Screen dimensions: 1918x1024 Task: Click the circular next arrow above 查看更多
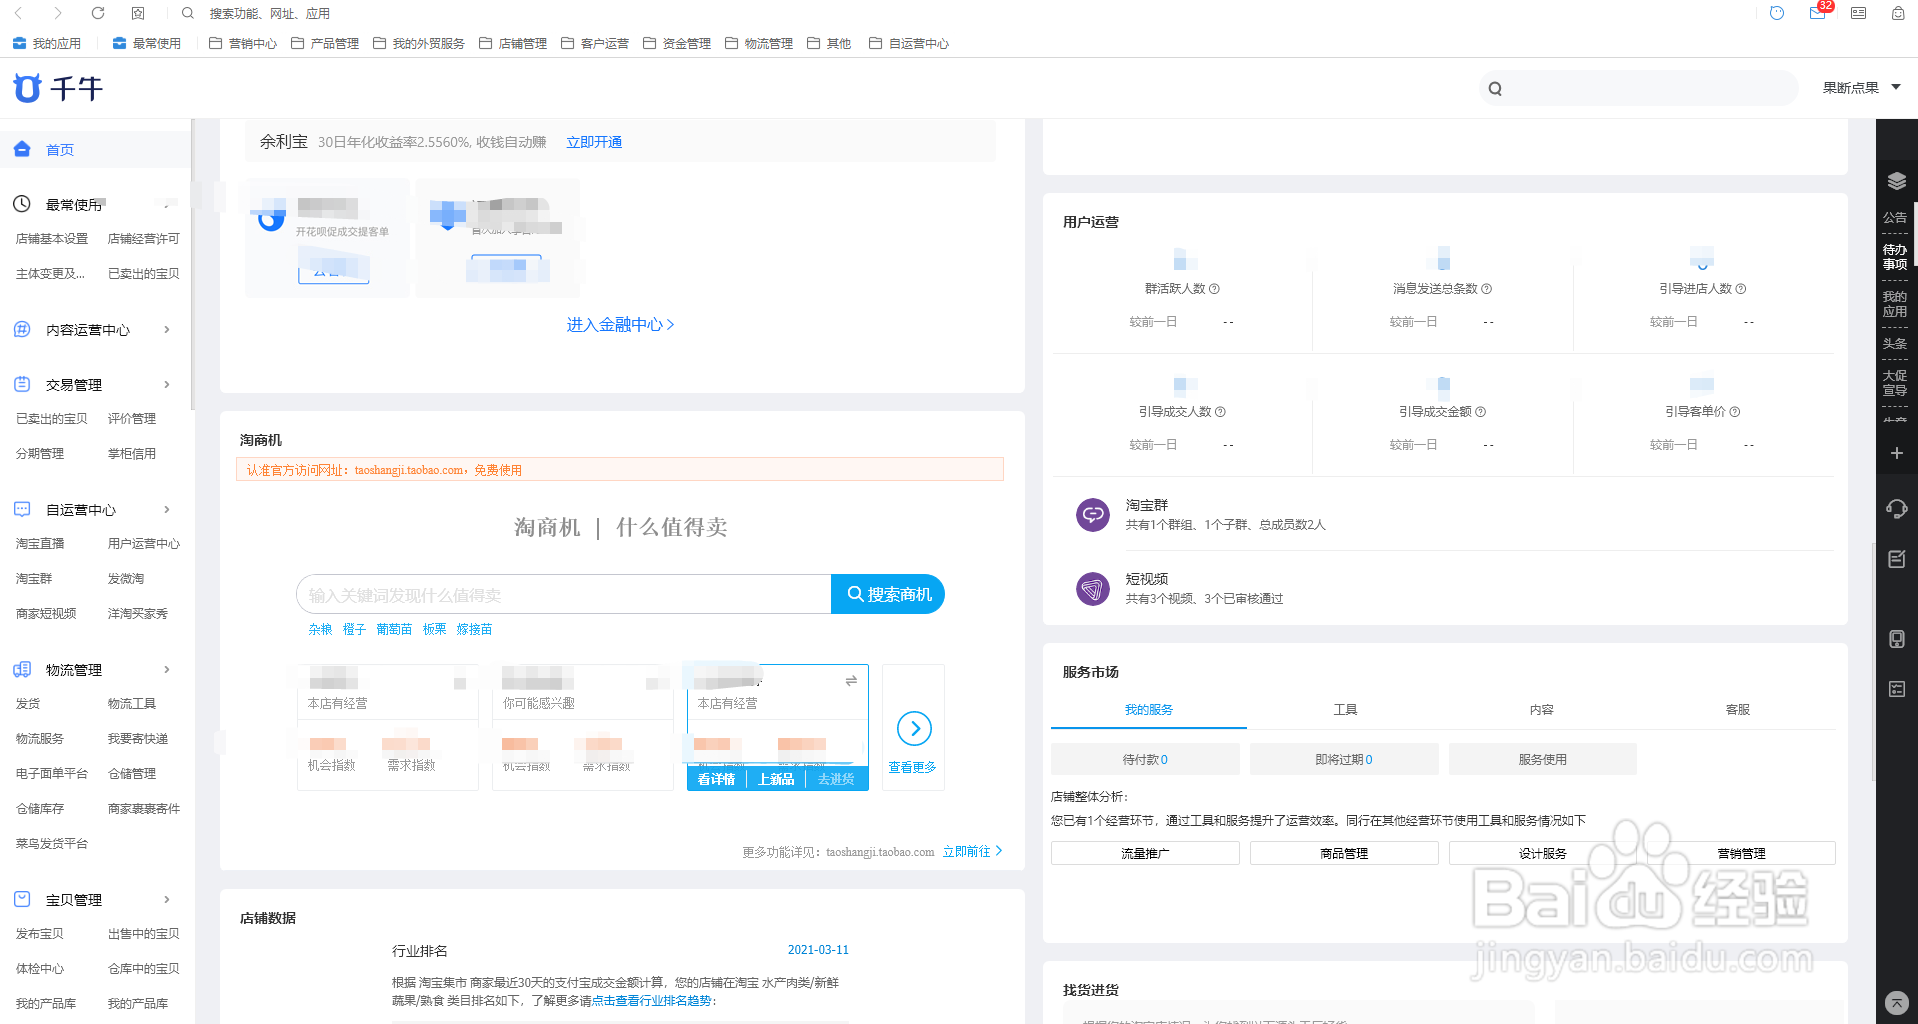914,728
